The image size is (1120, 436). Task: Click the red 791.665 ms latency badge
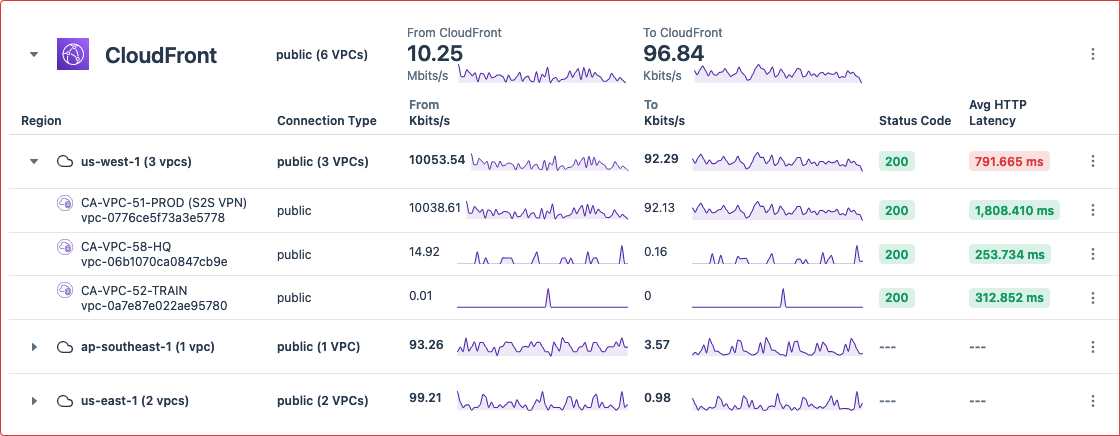pyautogui.click(x=1009, y=161)
